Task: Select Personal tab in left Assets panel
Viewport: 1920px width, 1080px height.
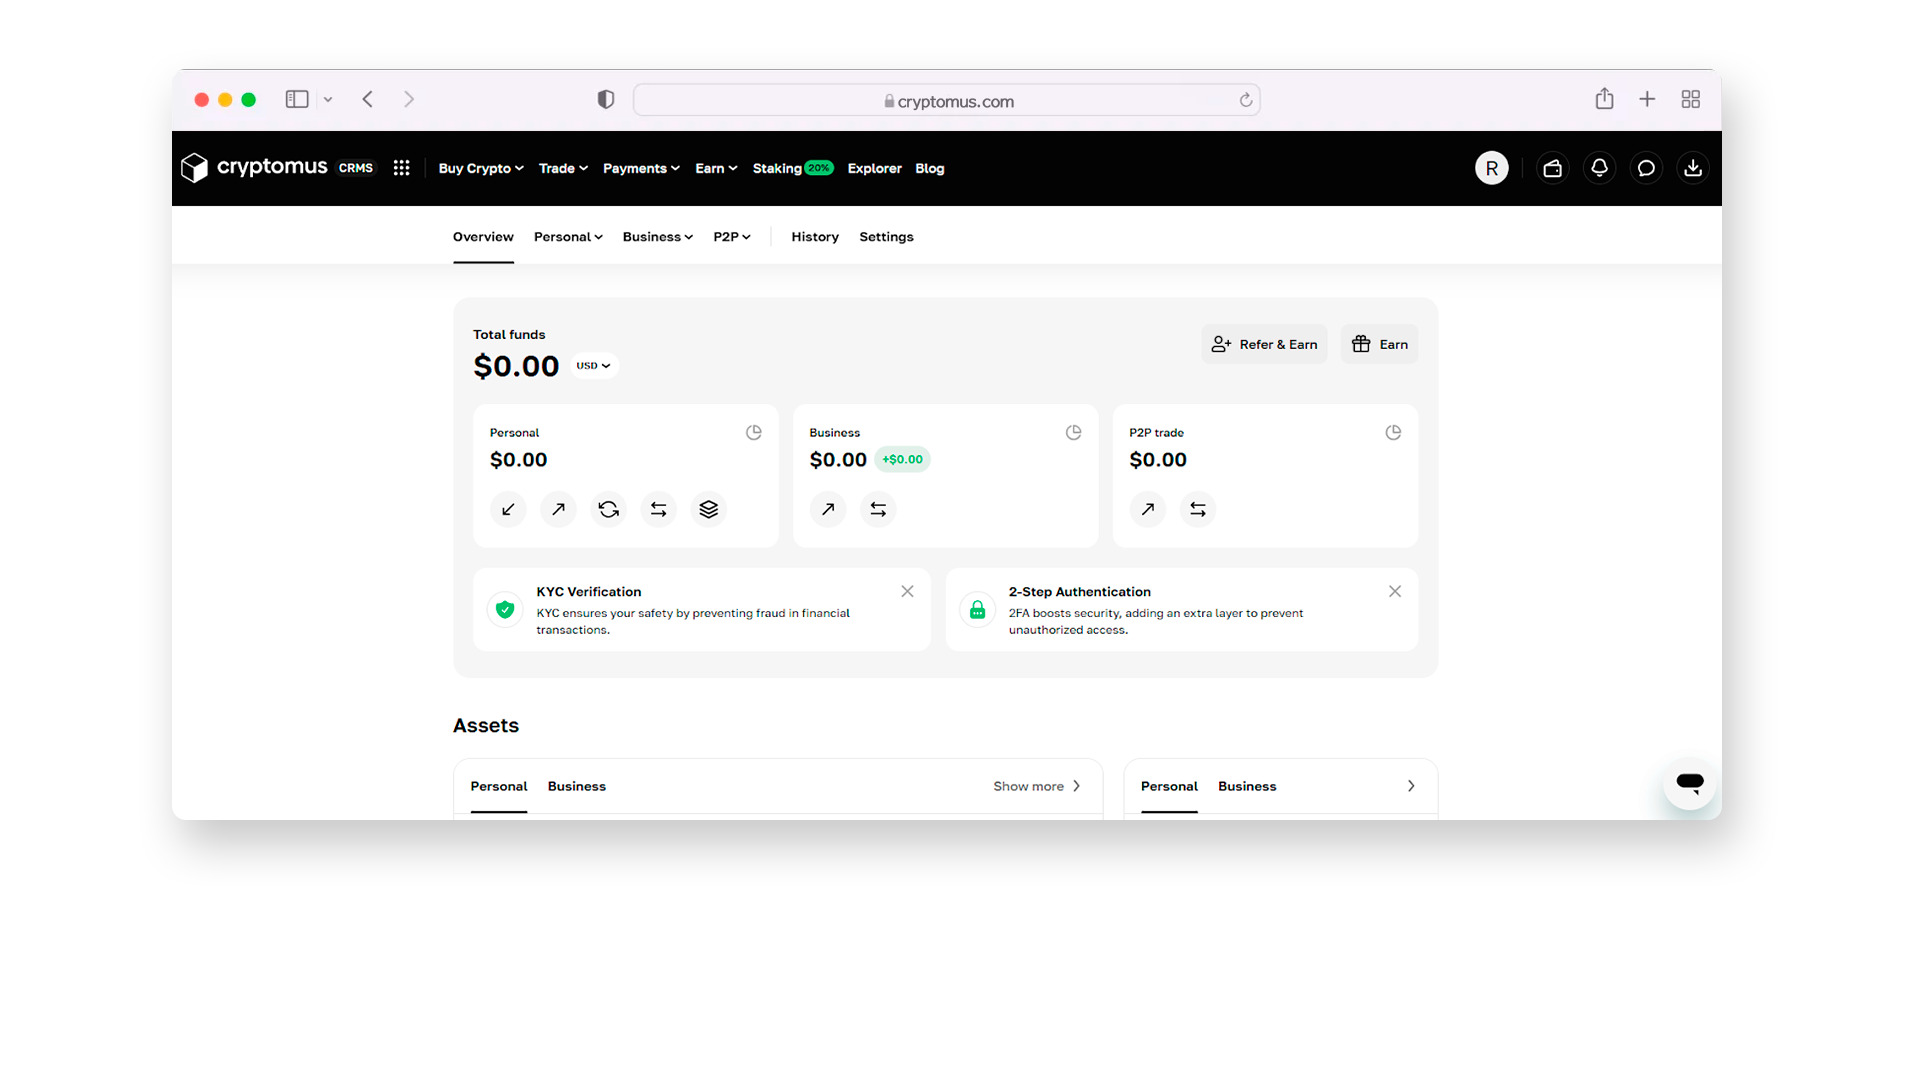Action: (499, 786)
